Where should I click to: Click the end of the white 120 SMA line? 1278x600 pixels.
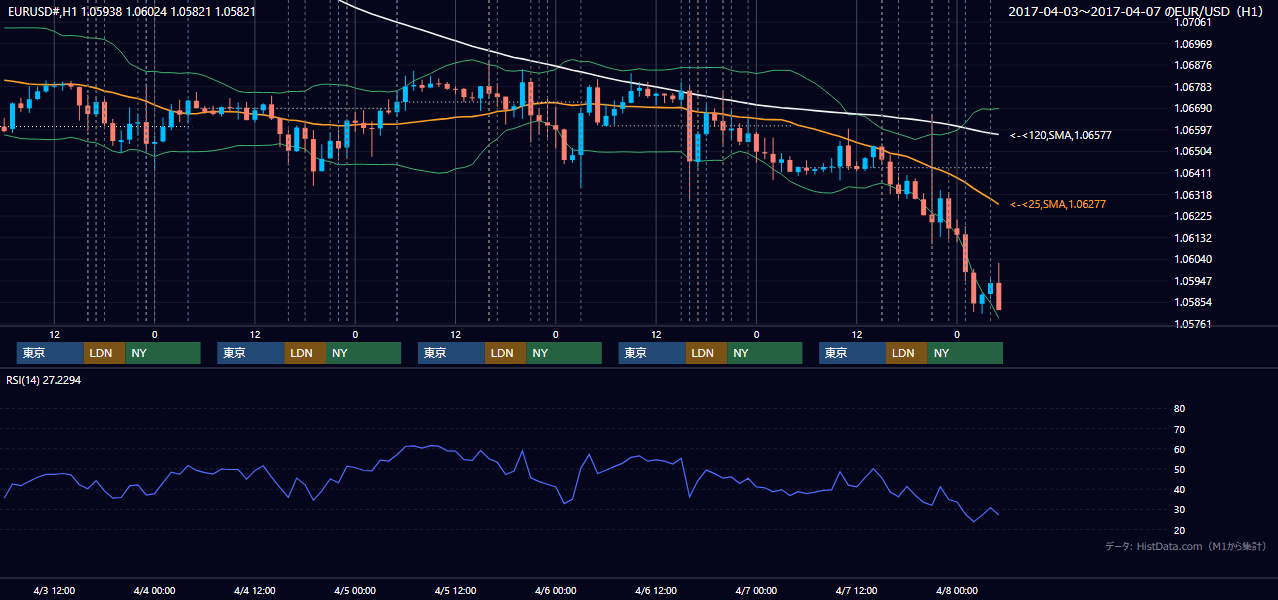point(998,134)
